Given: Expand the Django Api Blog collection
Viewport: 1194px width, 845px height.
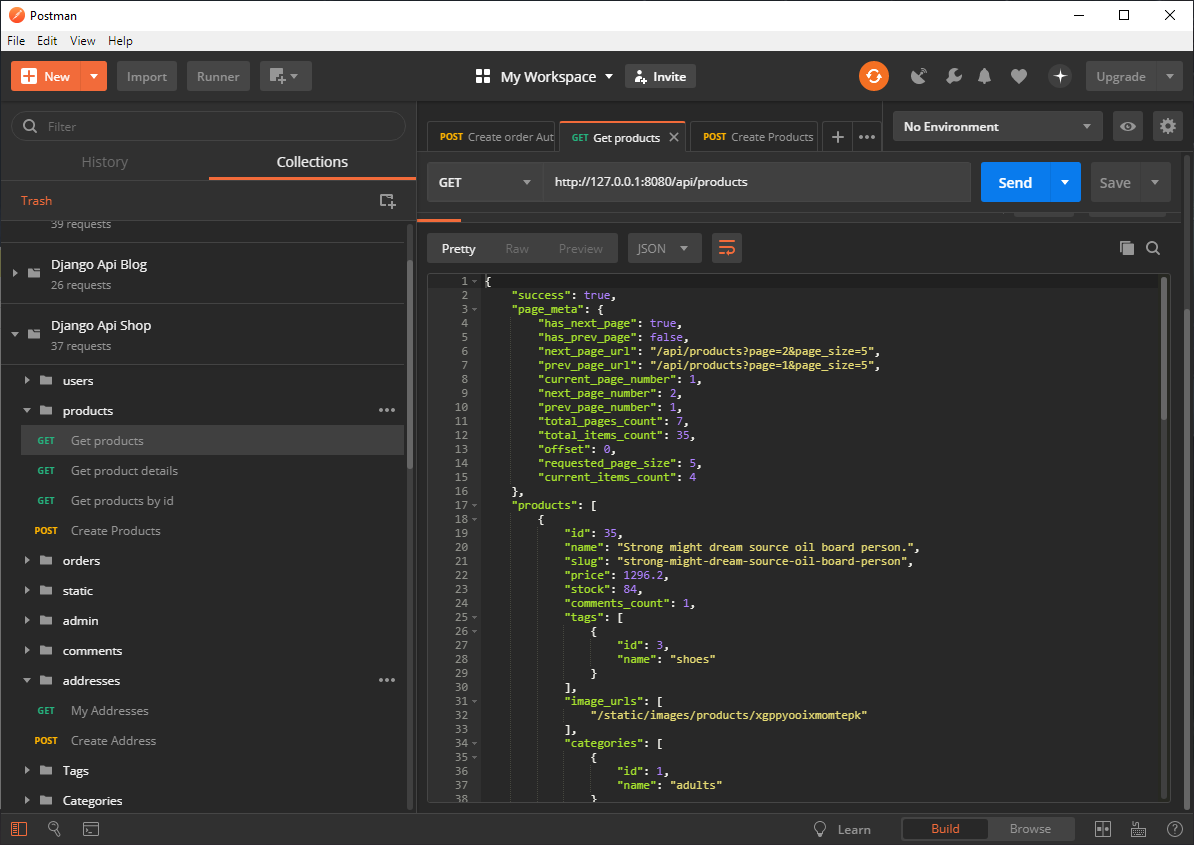Looking at the screenshot, I should [14, 273].
